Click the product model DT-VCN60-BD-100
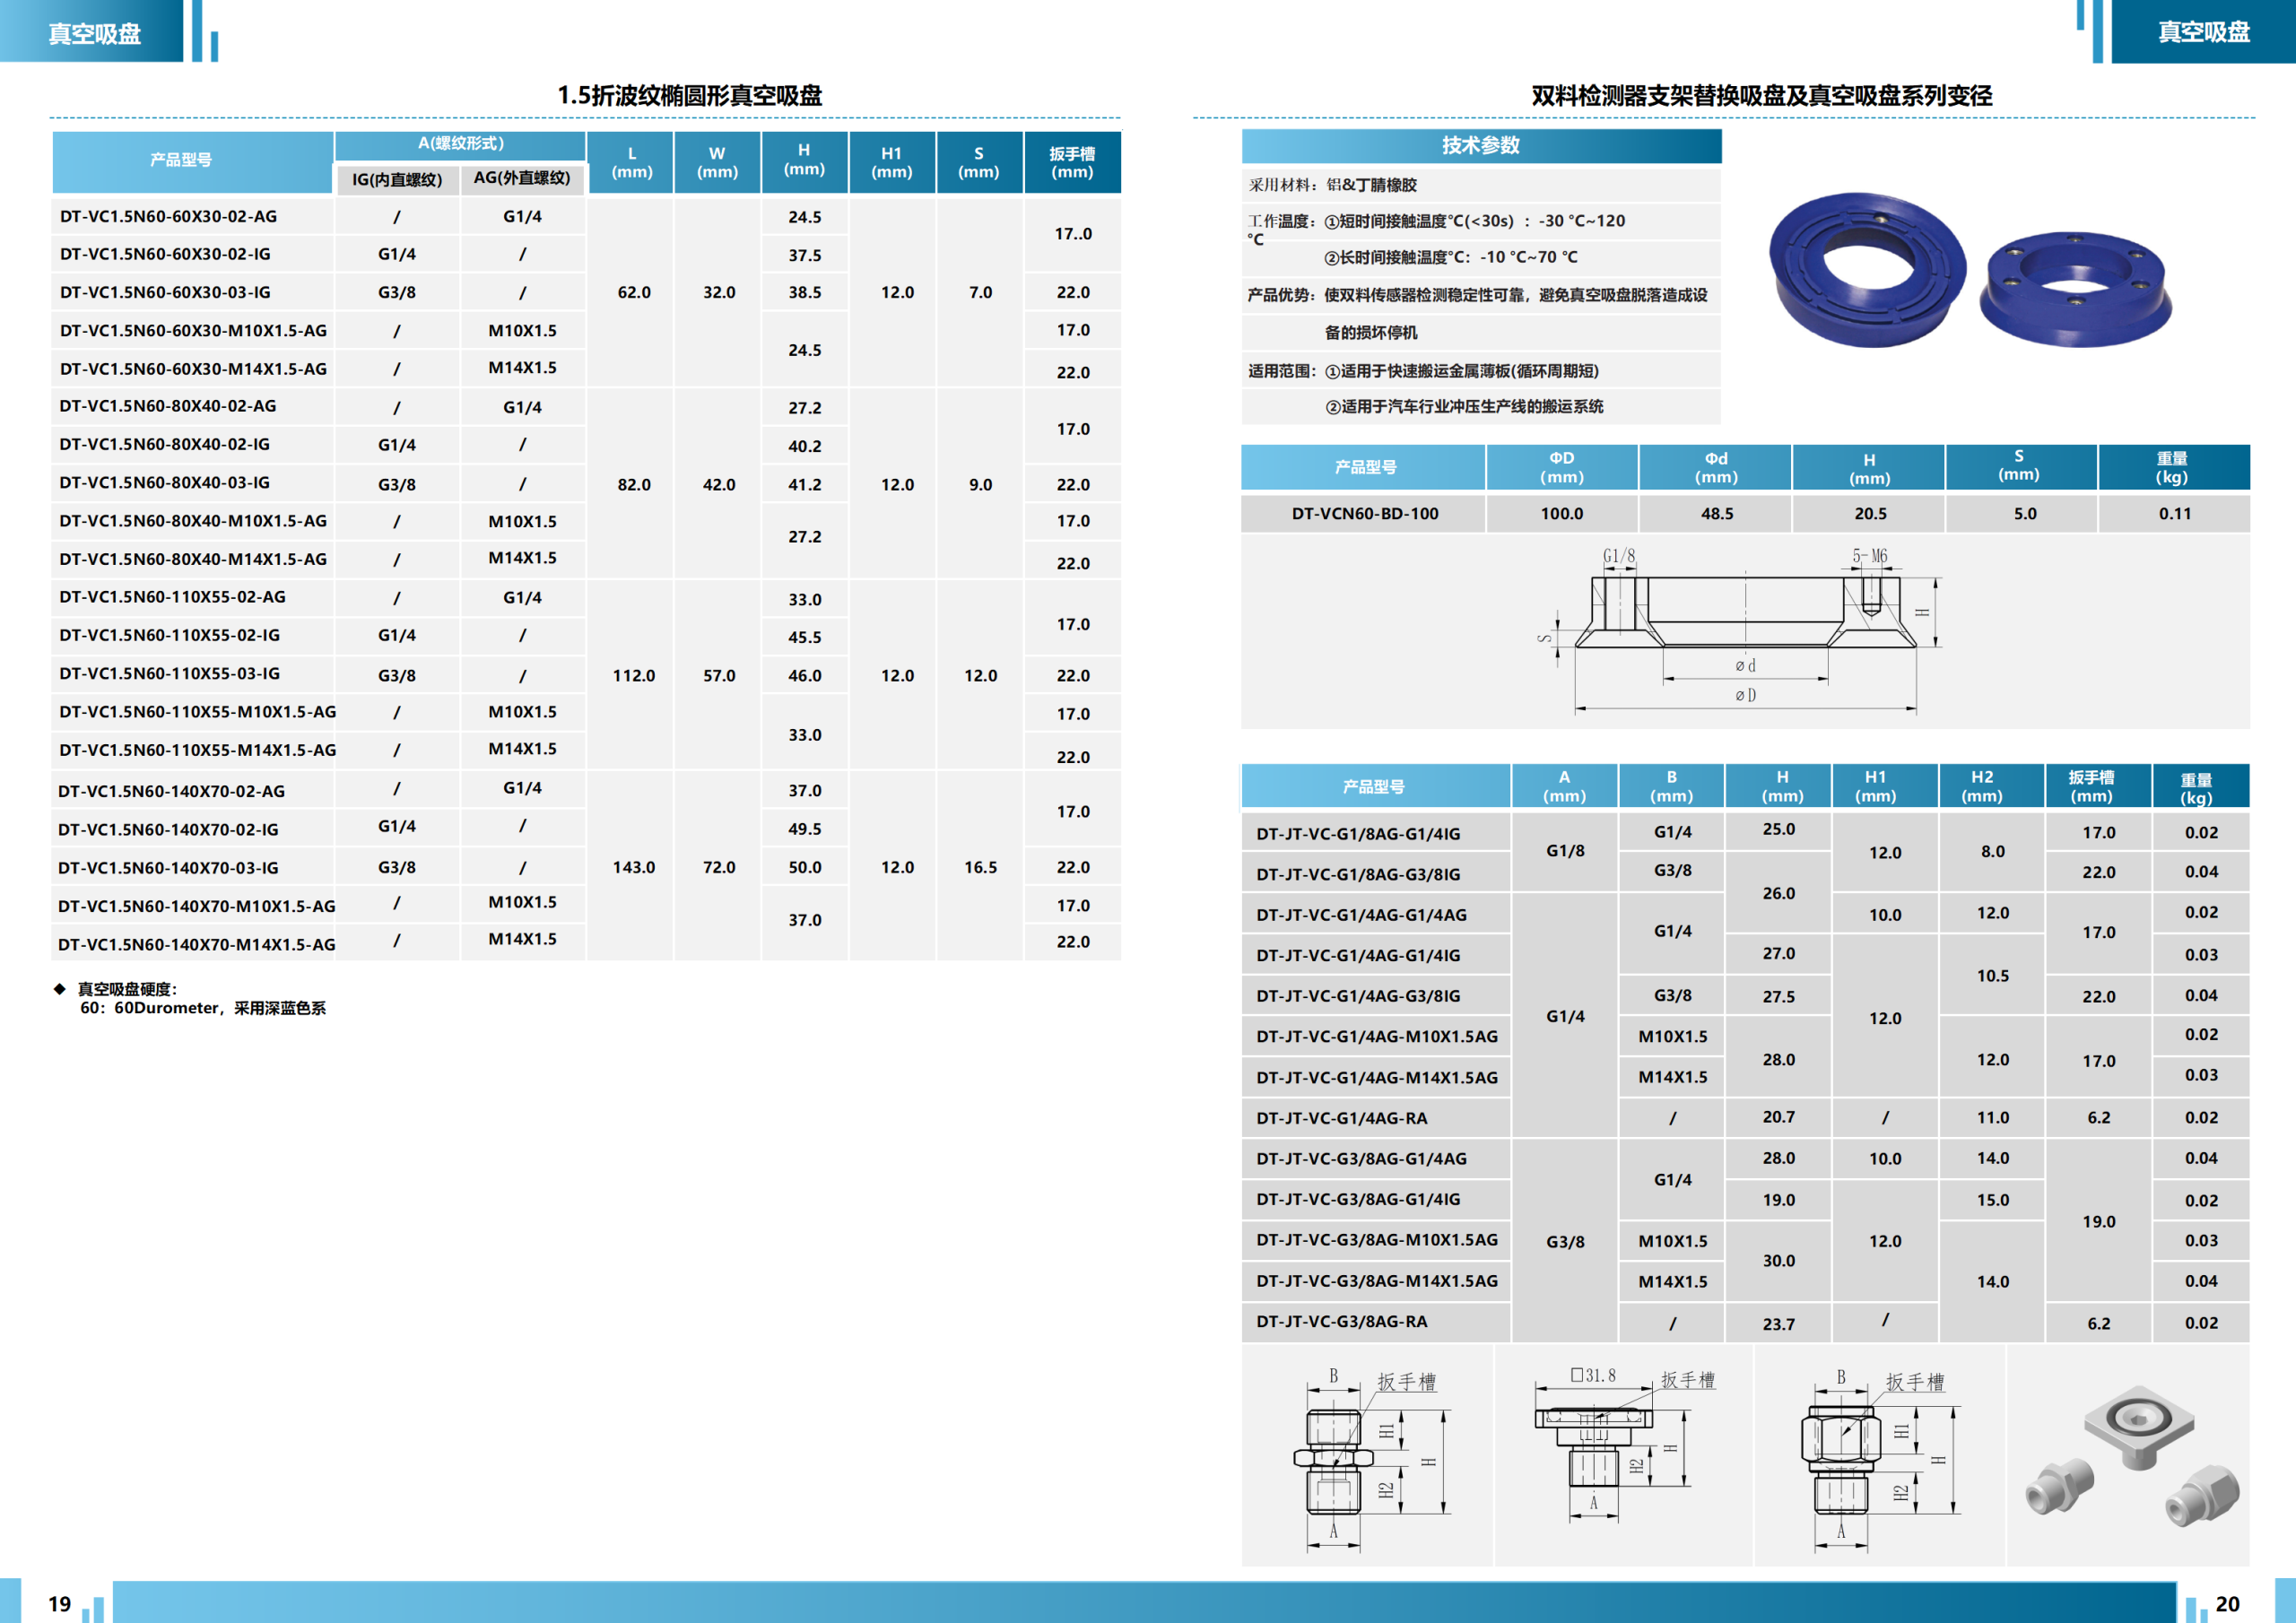 pyautogui.click(x=1365, y=514)
